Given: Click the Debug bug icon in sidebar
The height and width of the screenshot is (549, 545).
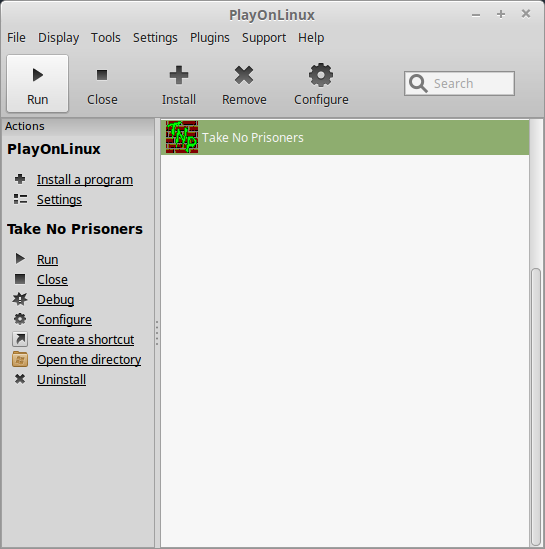Looking at the screenshot, I should pyautogui.click(x=20, y=299).
